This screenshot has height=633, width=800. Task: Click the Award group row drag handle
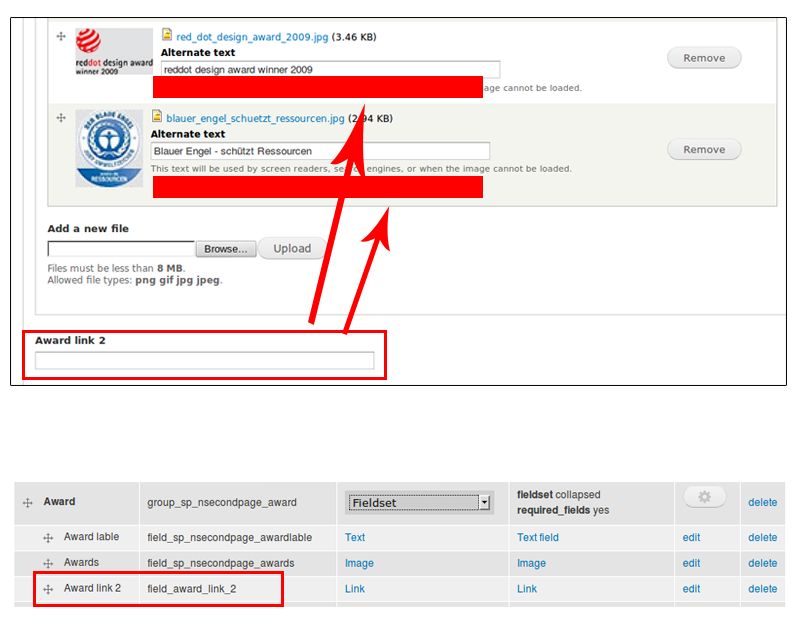pos(28,503)
